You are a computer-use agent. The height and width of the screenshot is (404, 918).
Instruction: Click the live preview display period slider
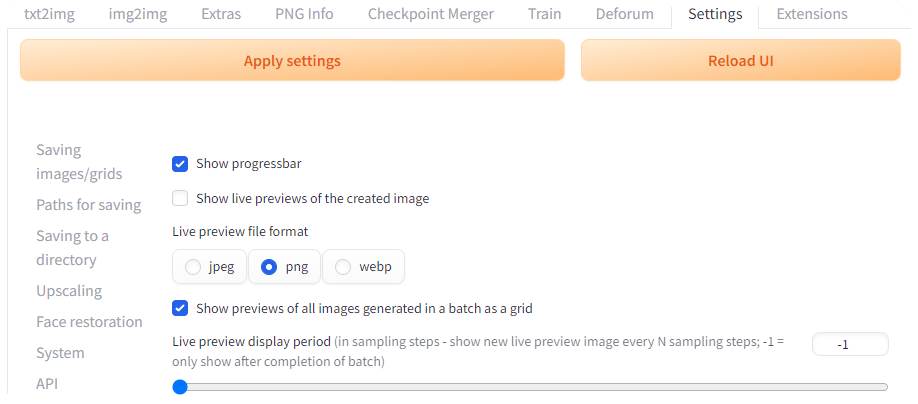click(x=530, y=387)
